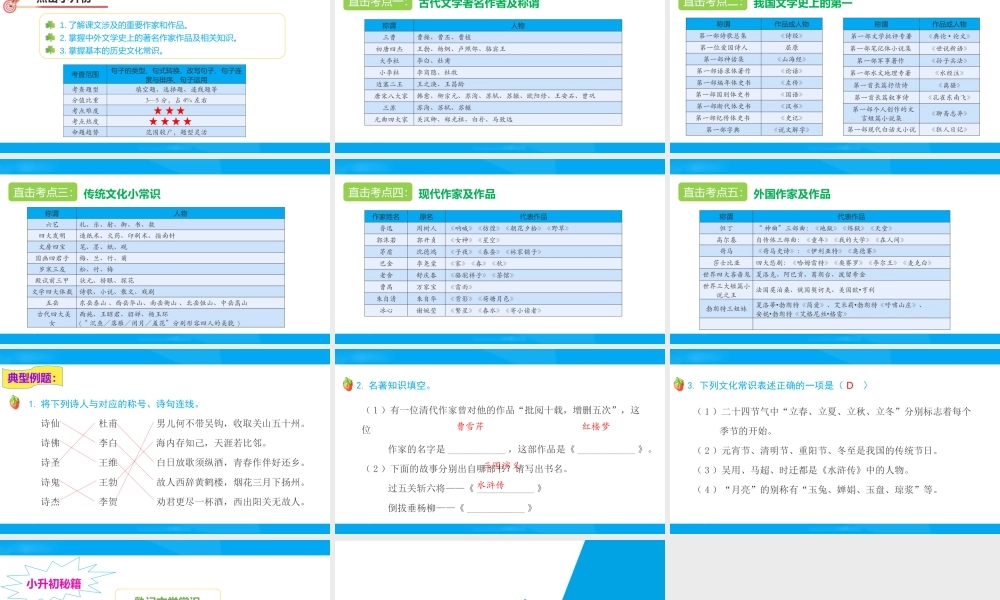1000x600 pixels.
Task: Click the heading 古代文学著名作者及称谓
Action: click(478, 4)
